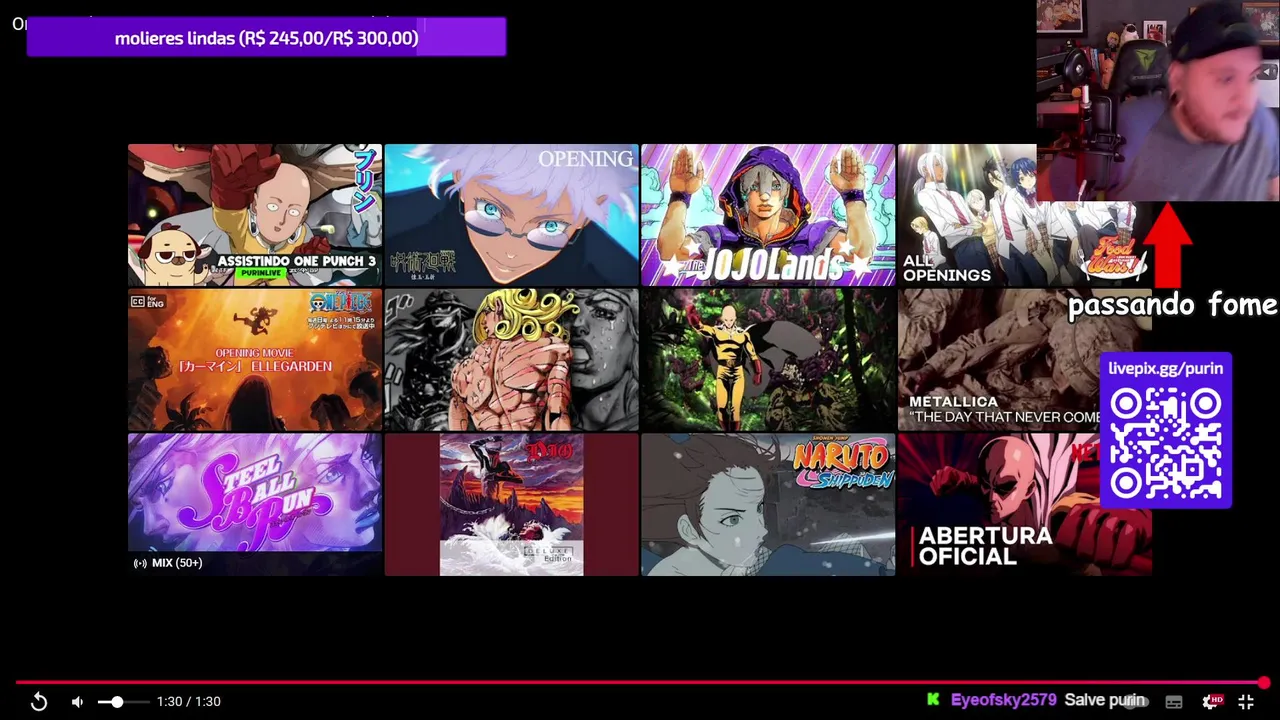This screenshot has height=720, width=1280.
Task: Open the Gojo OPENING video thumbnail
Action: (511, 215)
